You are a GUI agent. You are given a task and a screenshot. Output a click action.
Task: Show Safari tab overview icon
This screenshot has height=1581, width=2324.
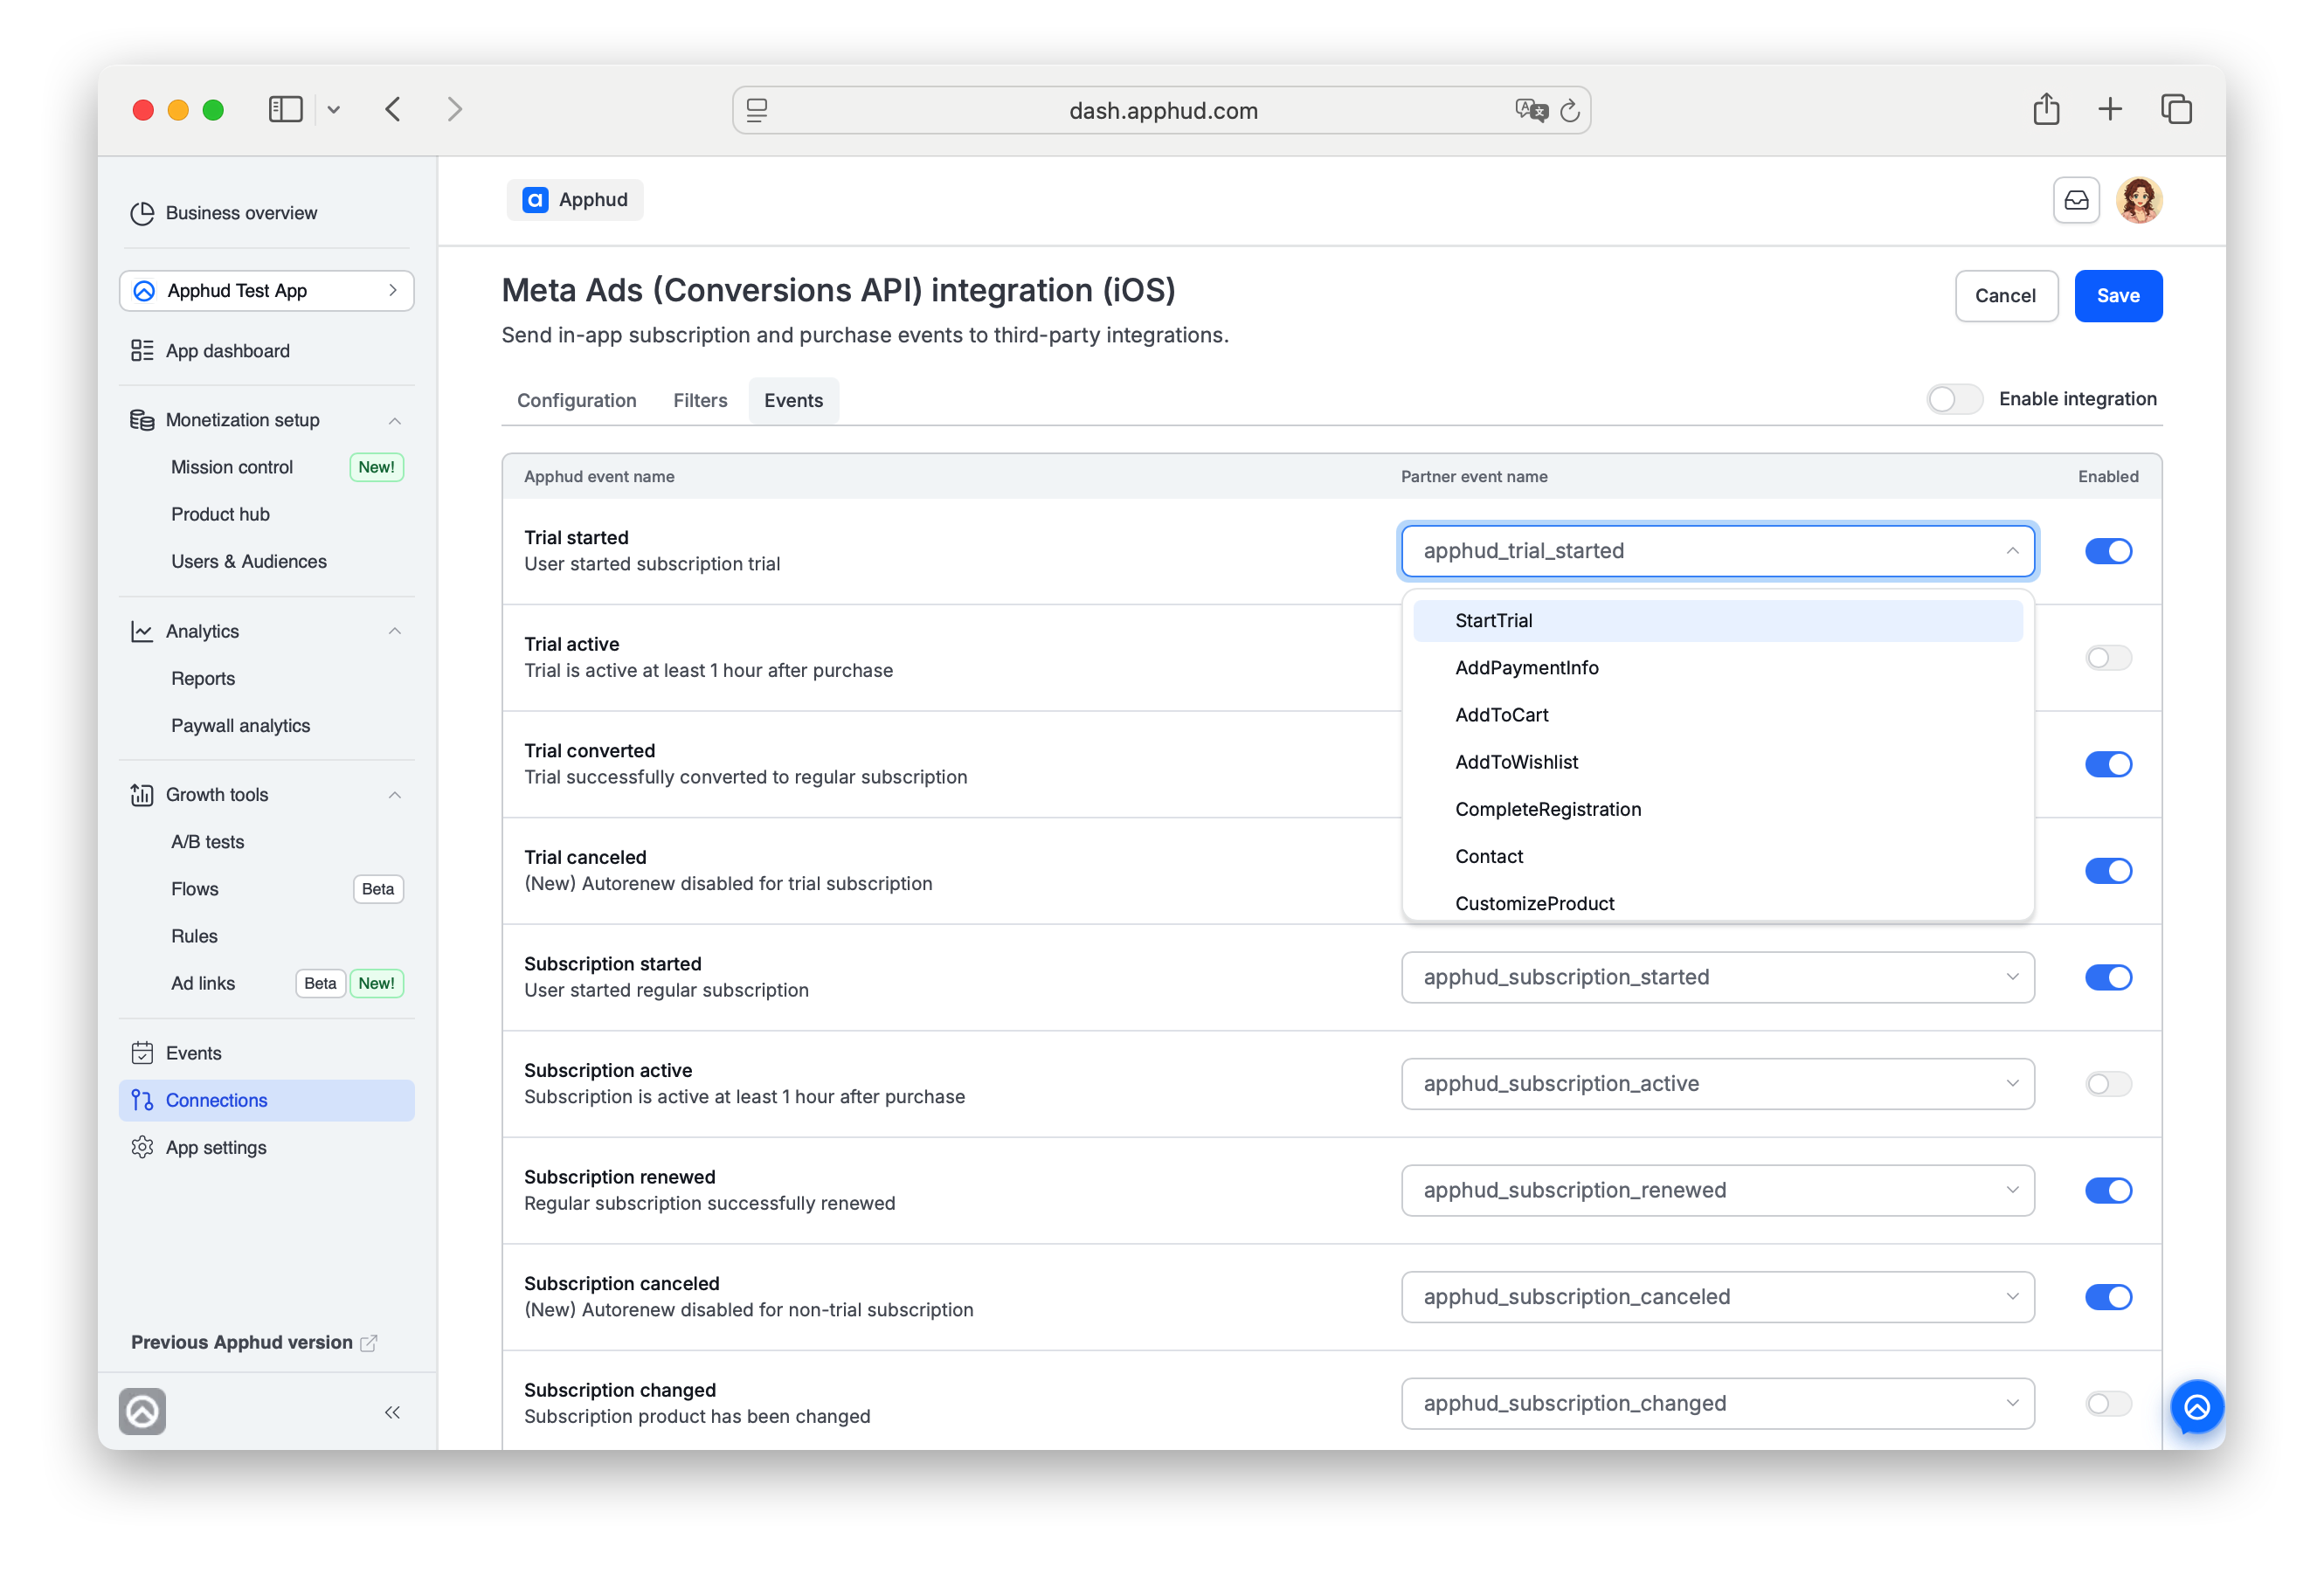click(x=2176, y=109)
